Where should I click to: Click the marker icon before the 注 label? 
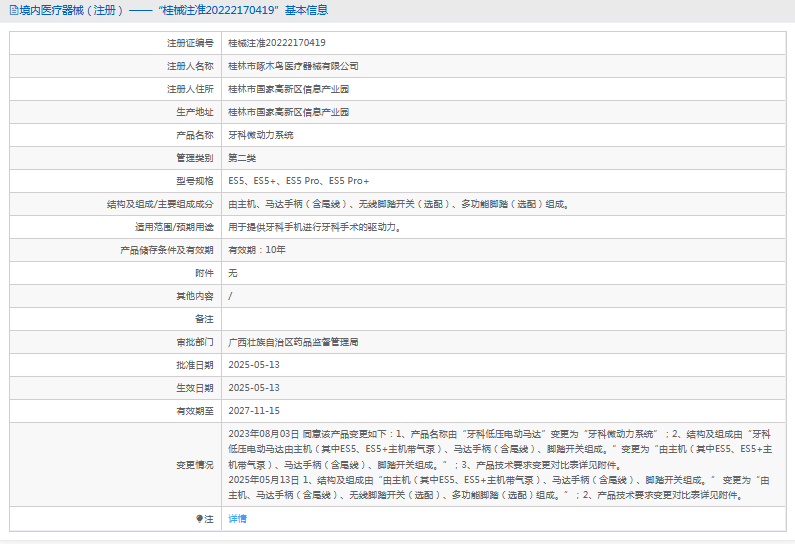(x=199, y=519)
